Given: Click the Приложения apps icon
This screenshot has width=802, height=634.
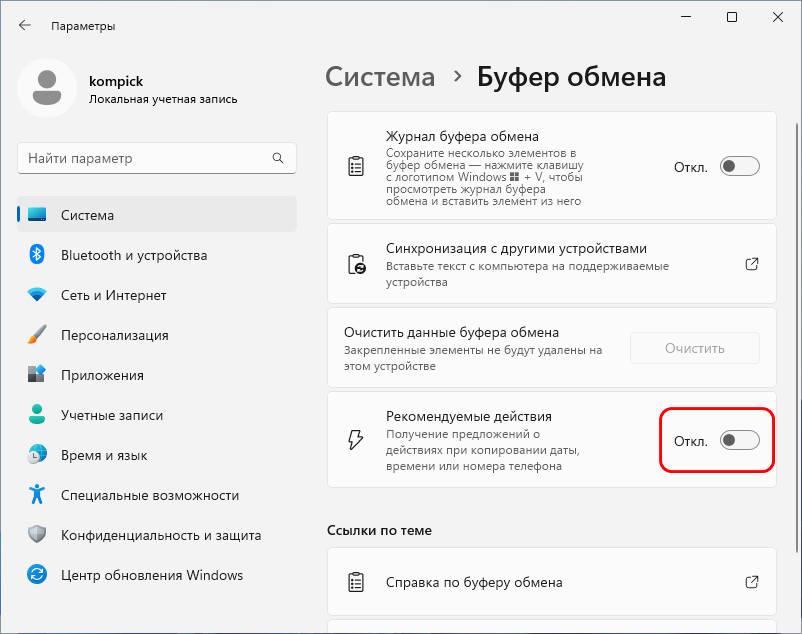Looking at the screenshot, I should 37,374.
